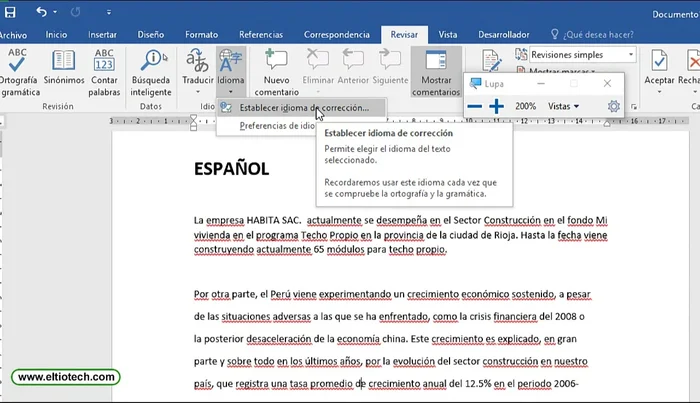This screenshot has width=700, height=403.
Task: Click the right indent marker on ruler
Action: point(607,124)
